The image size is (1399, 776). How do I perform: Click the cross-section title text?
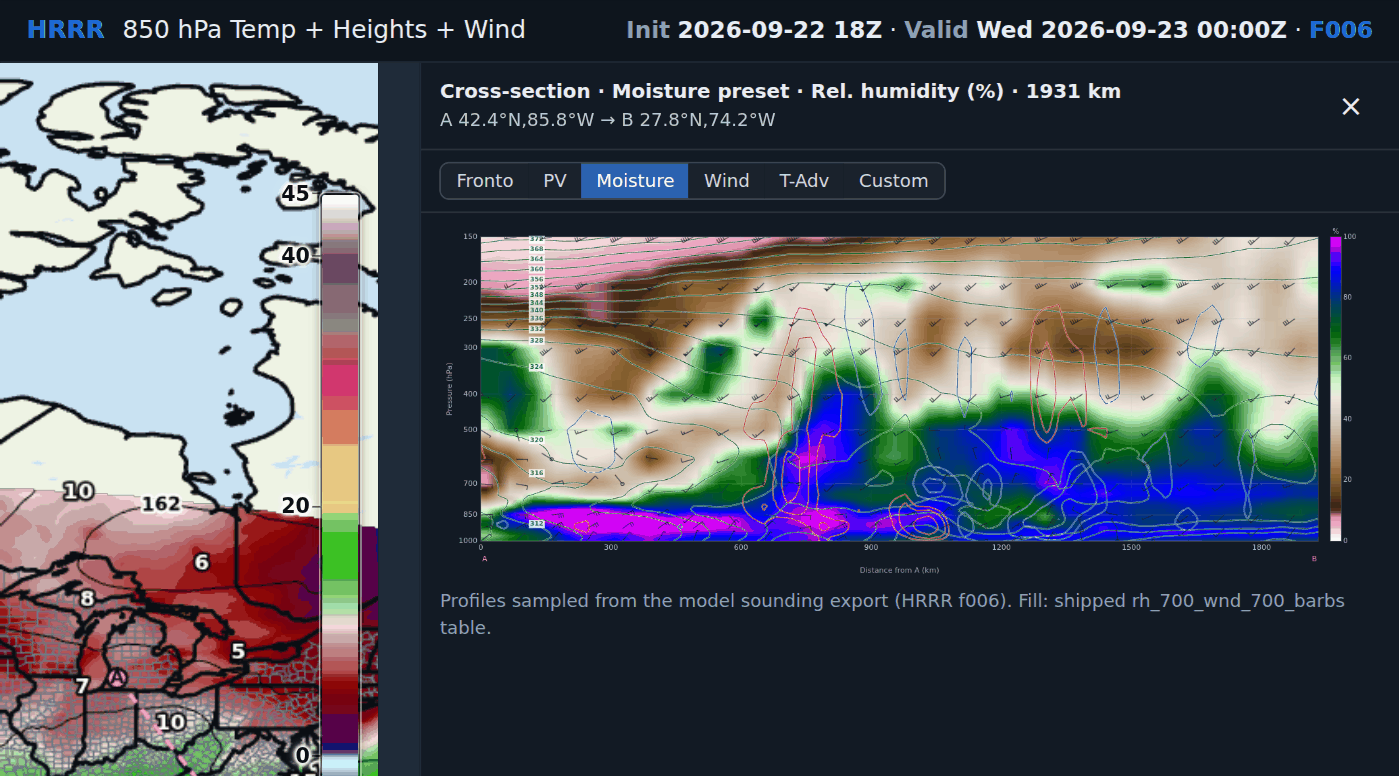coord(780,91)
